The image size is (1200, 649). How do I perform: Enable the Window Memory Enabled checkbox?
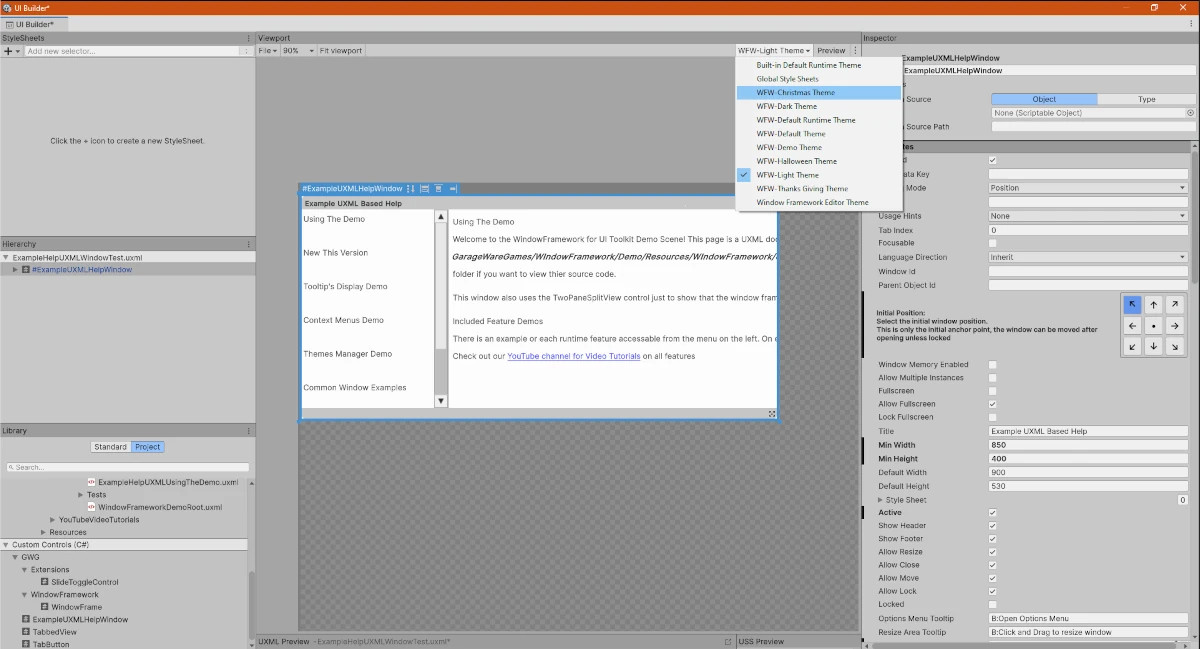click(x=992, y=365)
